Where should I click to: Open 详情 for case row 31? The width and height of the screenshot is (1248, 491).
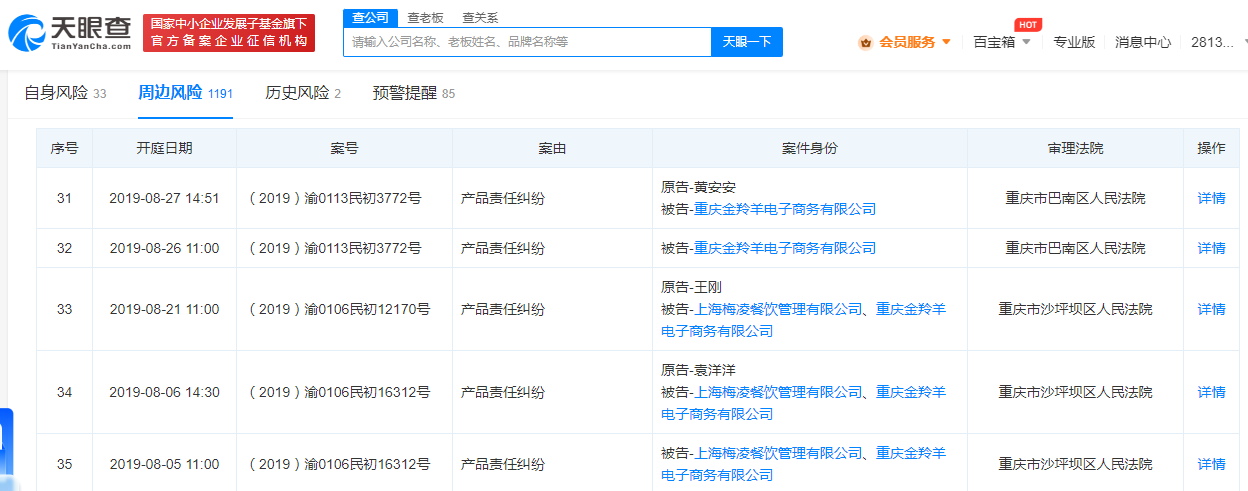(1211, 198)
